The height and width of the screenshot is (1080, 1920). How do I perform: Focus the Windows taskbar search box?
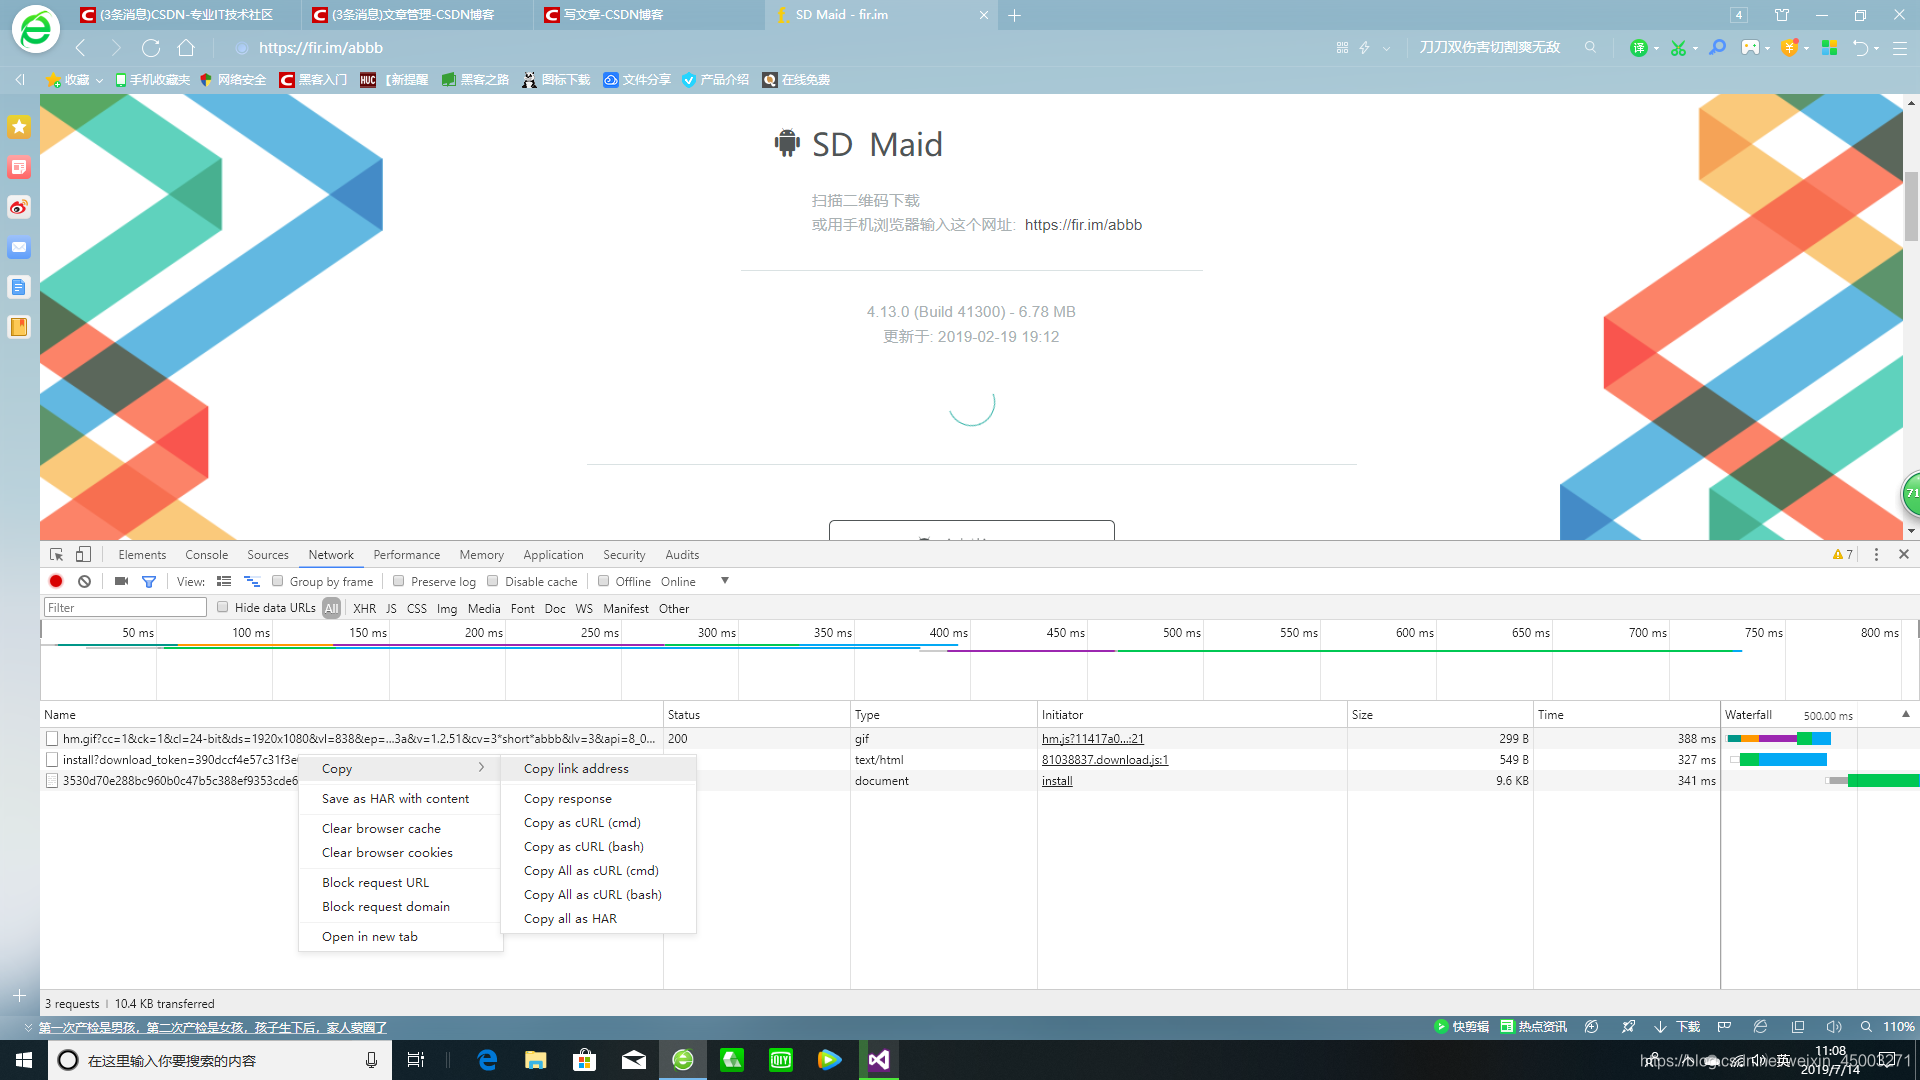click(x=218, y=1060)
